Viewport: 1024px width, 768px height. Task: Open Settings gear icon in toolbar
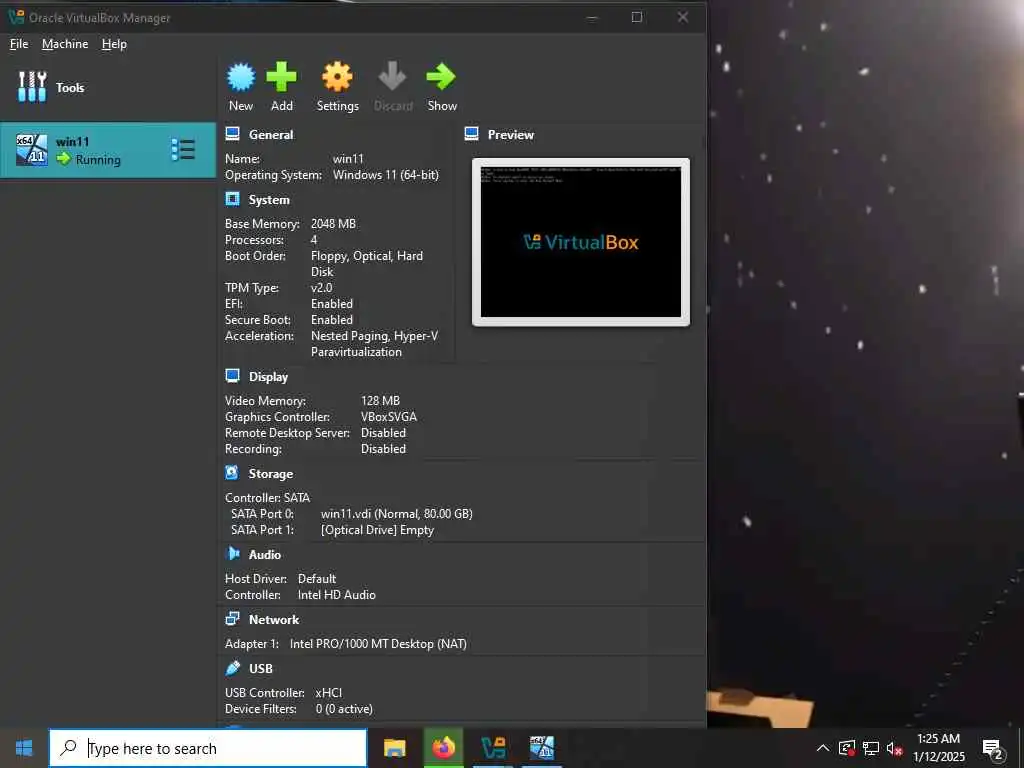click(338, 77)
